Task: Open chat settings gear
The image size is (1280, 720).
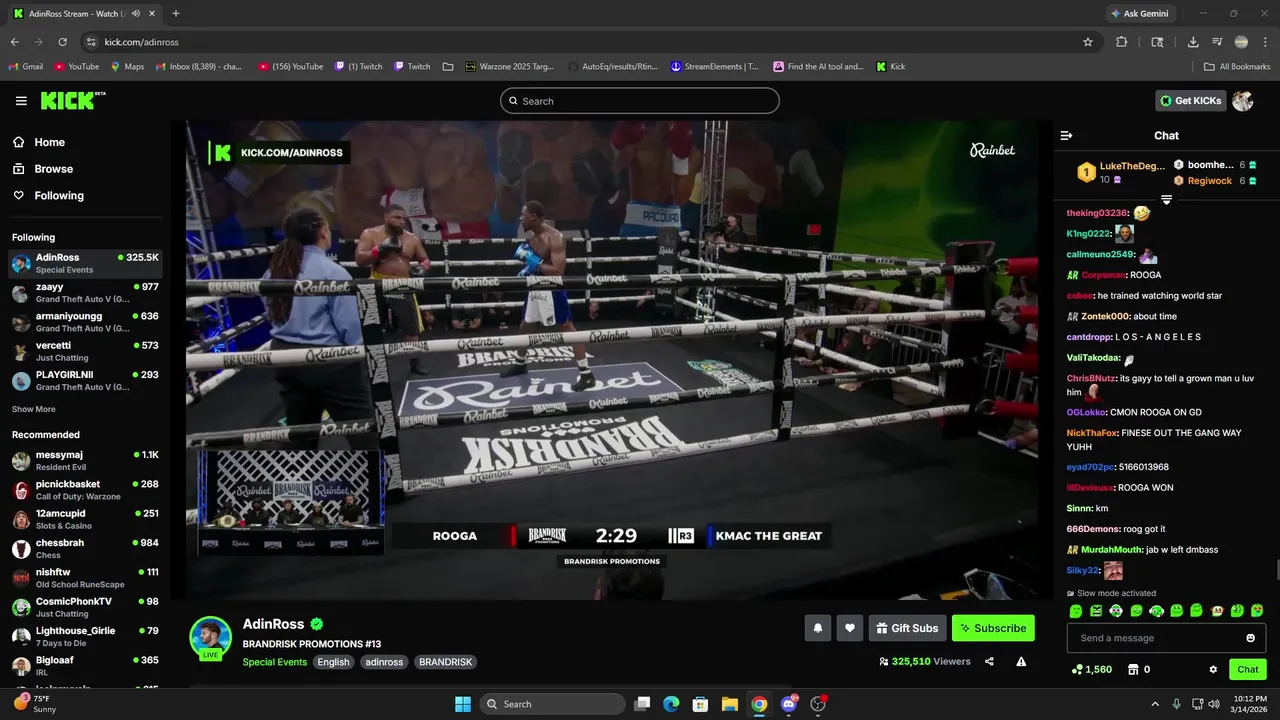Action: [x=1213, y=669]
